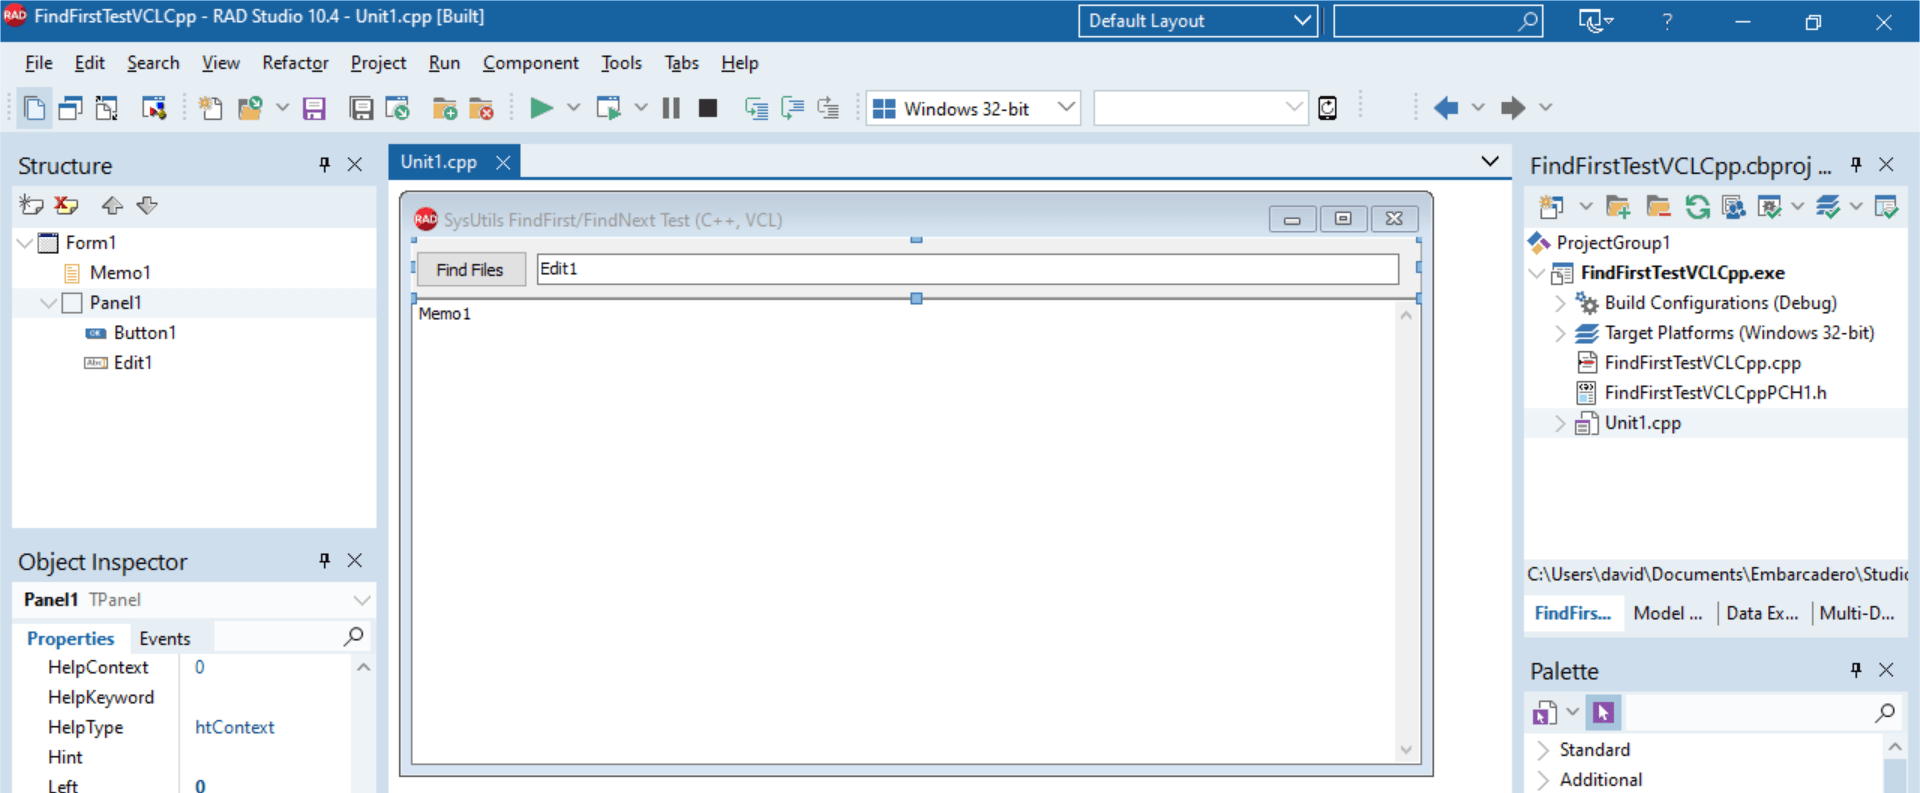Viewport: 1920px width, 793px height.
Task: Click Delete Item icon in Structure toolbar
Action: [x=67, y=205]
